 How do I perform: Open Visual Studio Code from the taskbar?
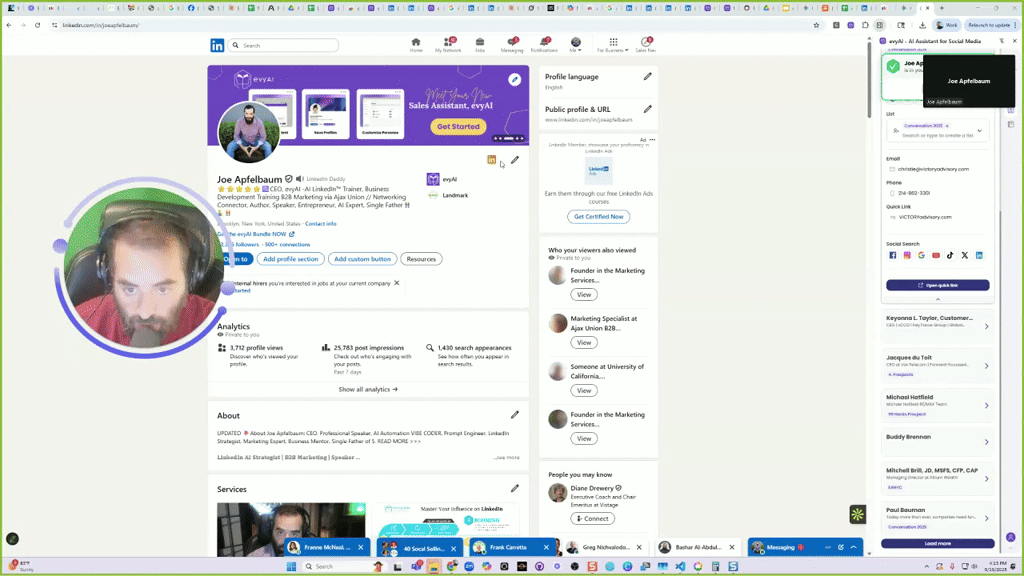tap(680, 566)
